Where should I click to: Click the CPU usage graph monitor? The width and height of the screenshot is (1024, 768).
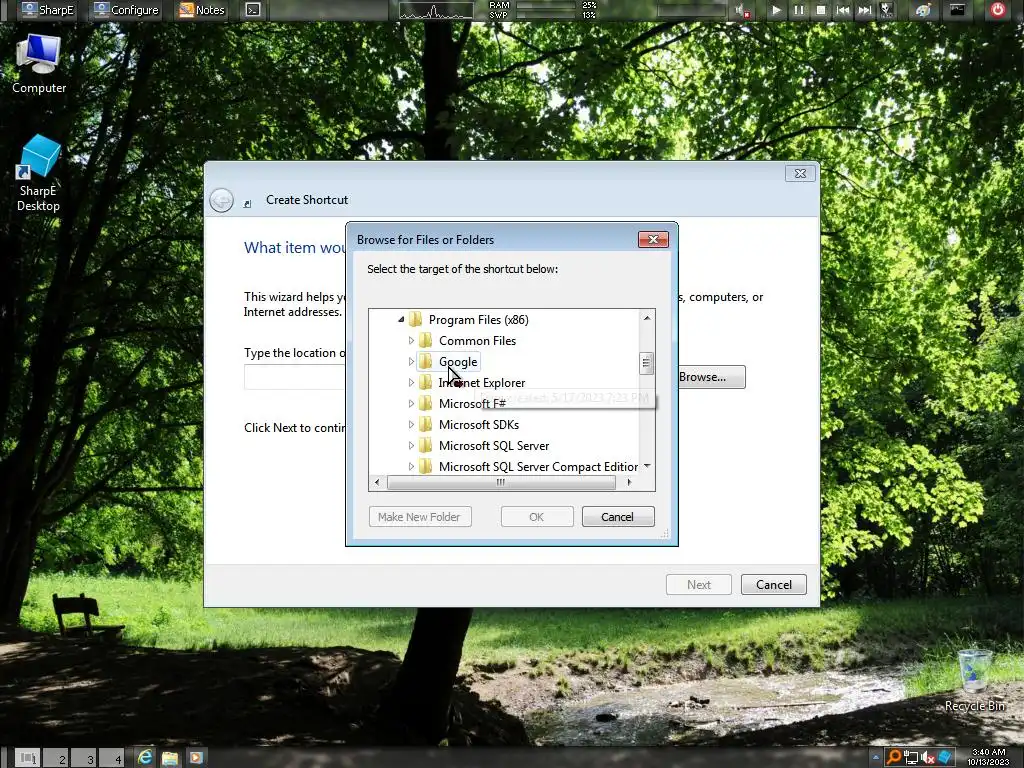(436, 10)
